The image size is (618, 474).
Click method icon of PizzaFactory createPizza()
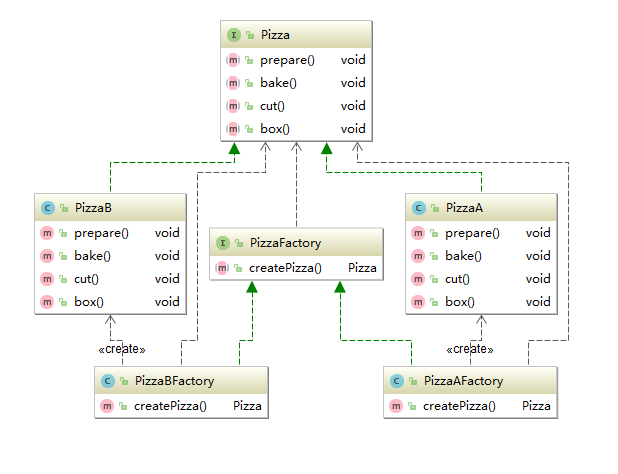(x=222, y=268)
